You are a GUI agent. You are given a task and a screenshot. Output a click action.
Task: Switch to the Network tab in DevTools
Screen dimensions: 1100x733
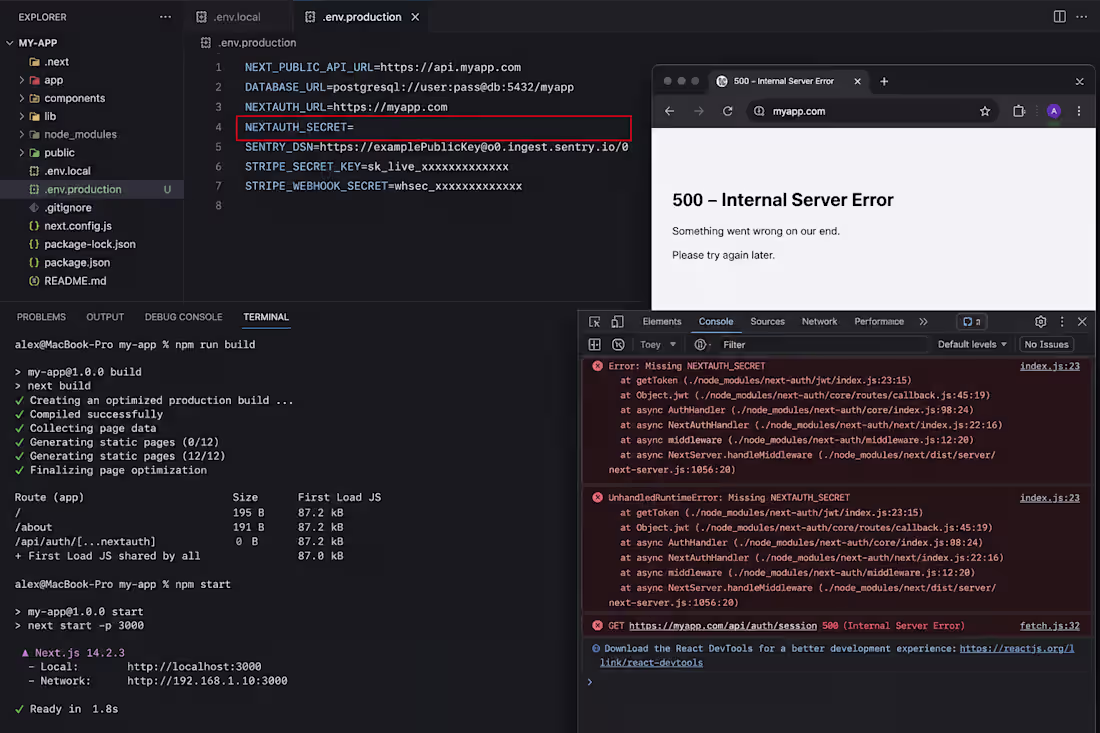[819, 322]
